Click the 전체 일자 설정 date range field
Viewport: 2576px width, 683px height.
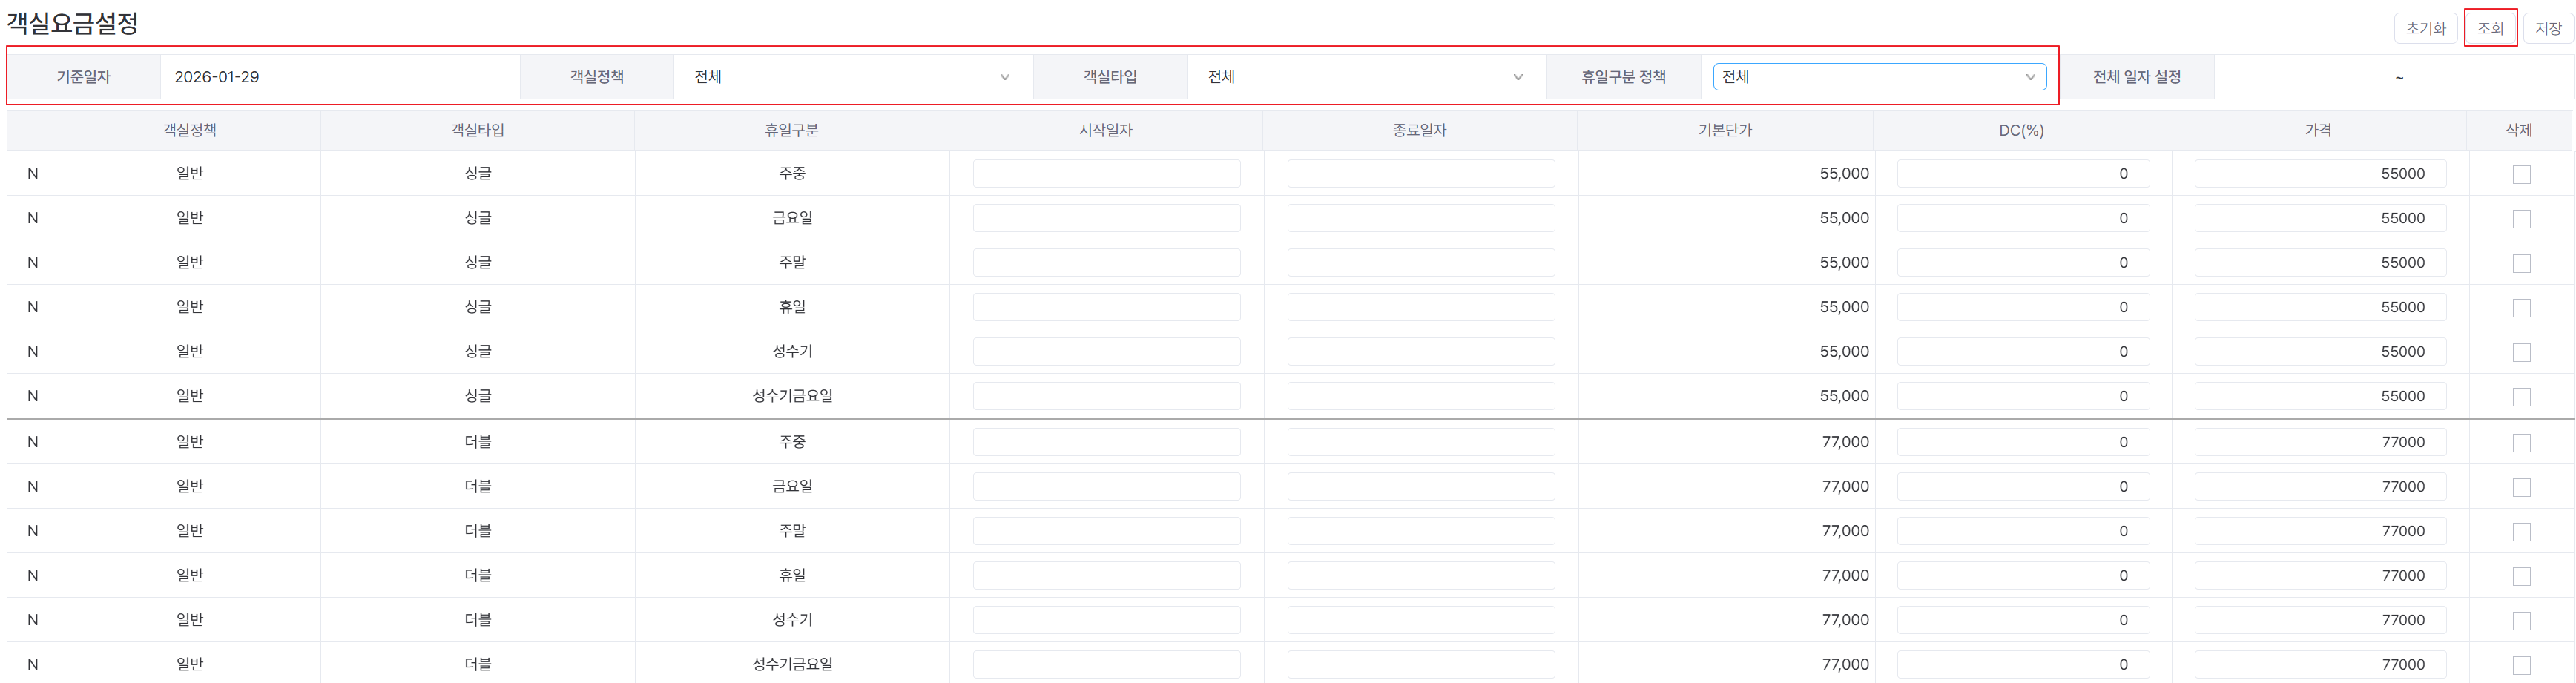tap(2393, 77)
